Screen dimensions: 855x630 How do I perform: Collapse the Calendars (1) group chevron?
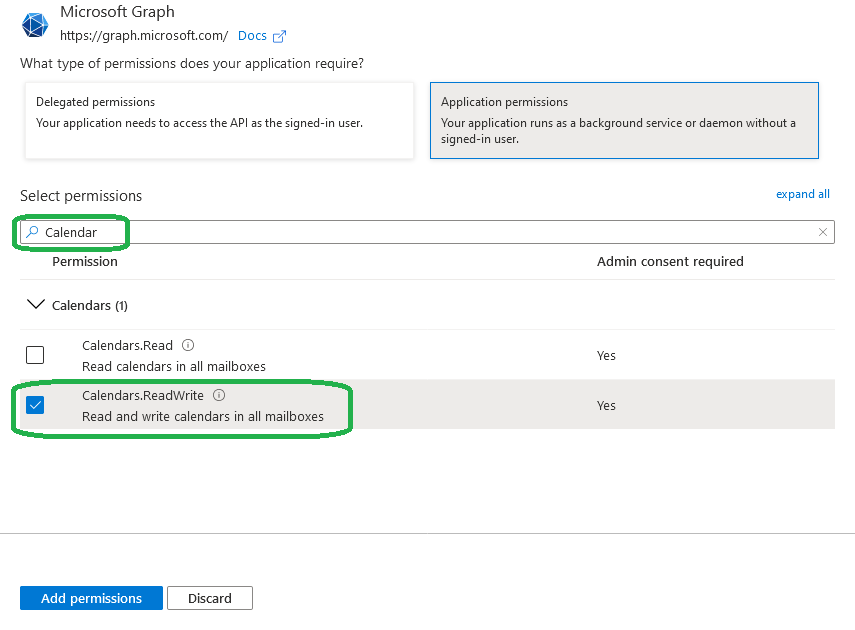(36, 304)
